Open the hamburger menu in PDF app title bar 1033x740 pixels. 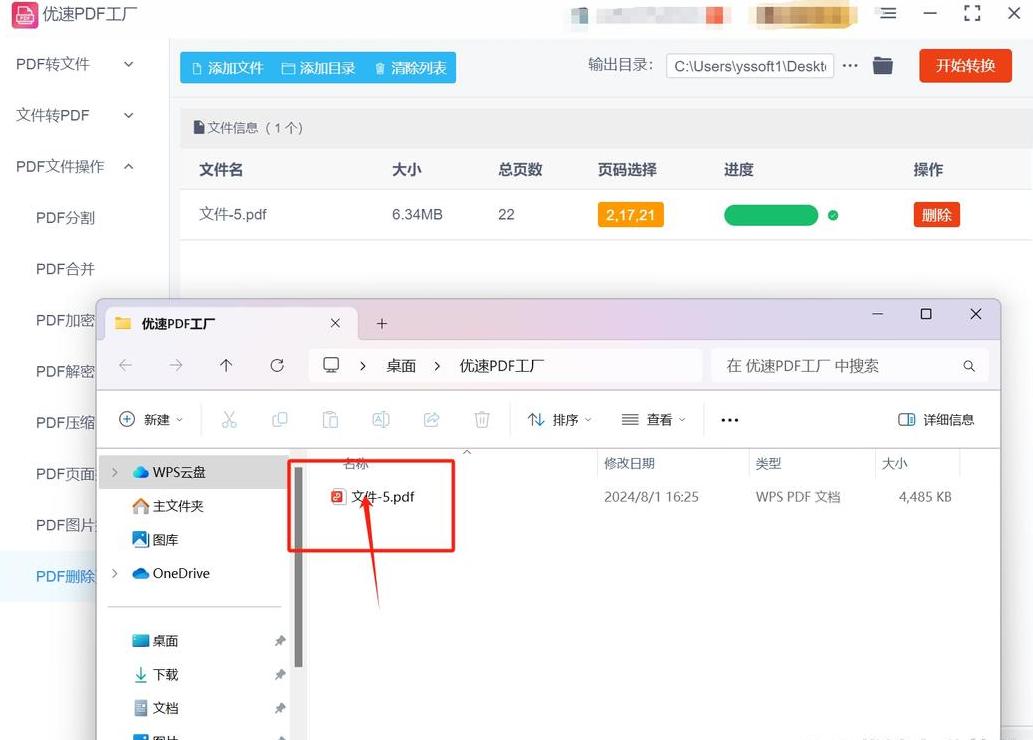[888, 13]
